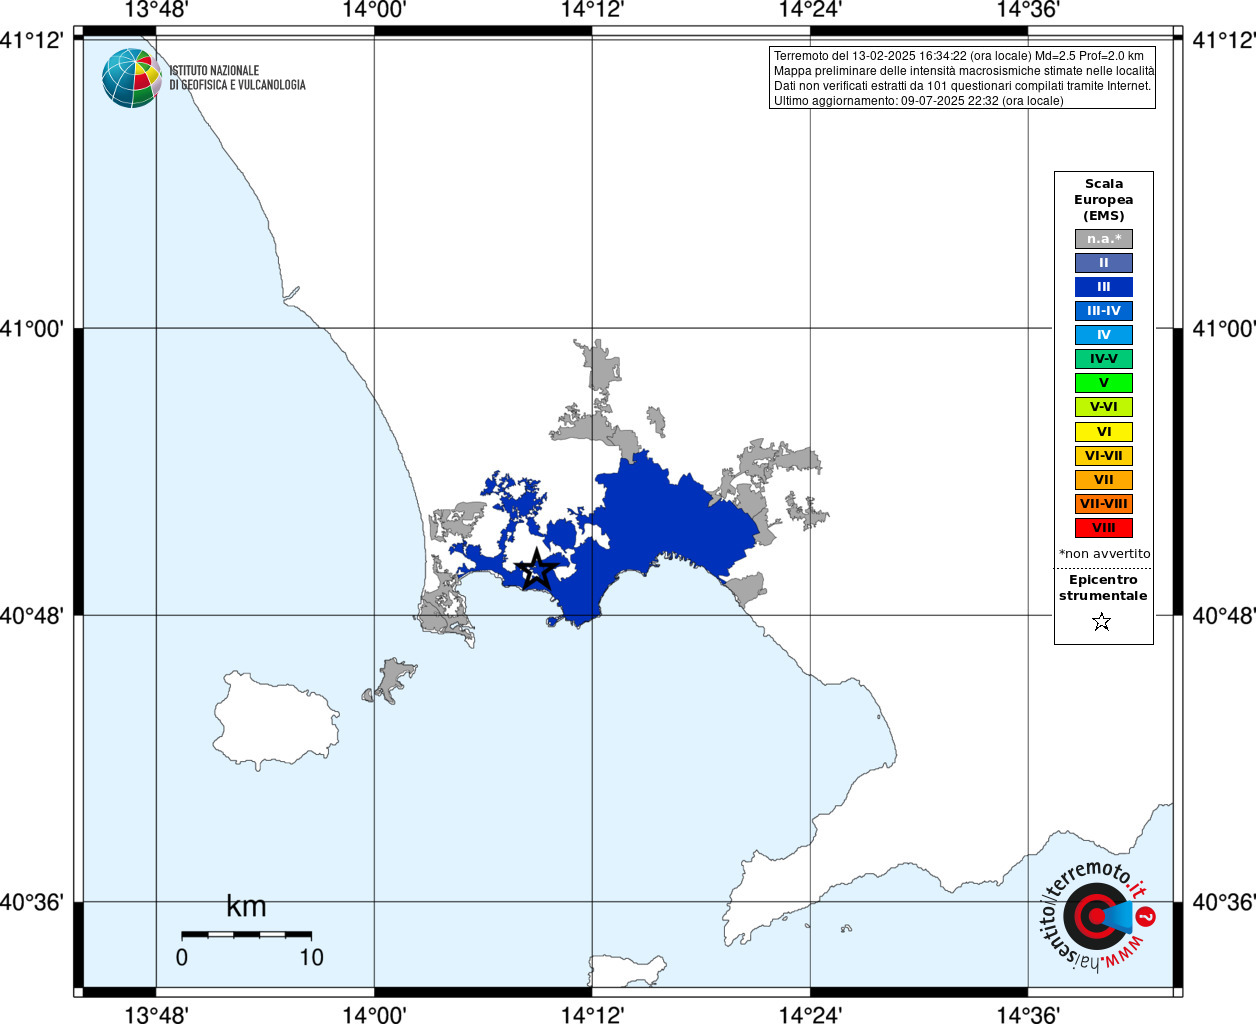Click the red question mark icon
Image resolution: width=1256 pixels, height=1024 pixels.
(x=1147, y=916)
